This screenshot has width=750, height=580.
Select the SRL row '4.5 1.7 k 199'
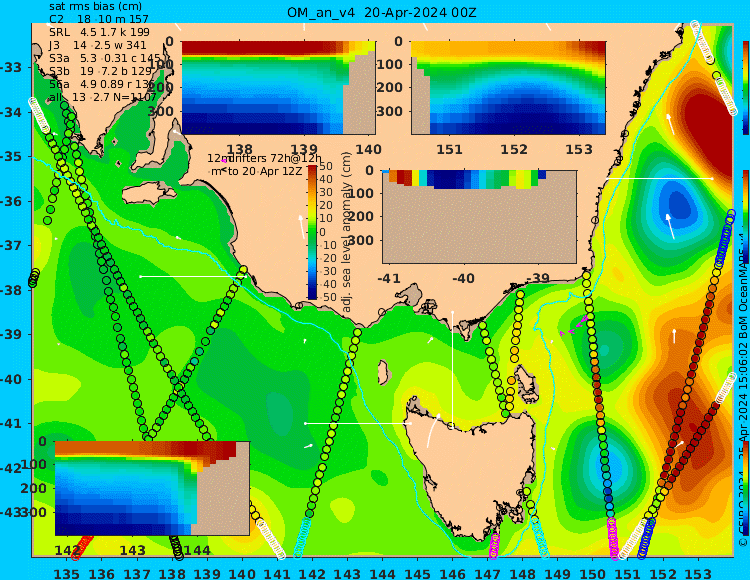pyautogui.click(x=99, y=32)
